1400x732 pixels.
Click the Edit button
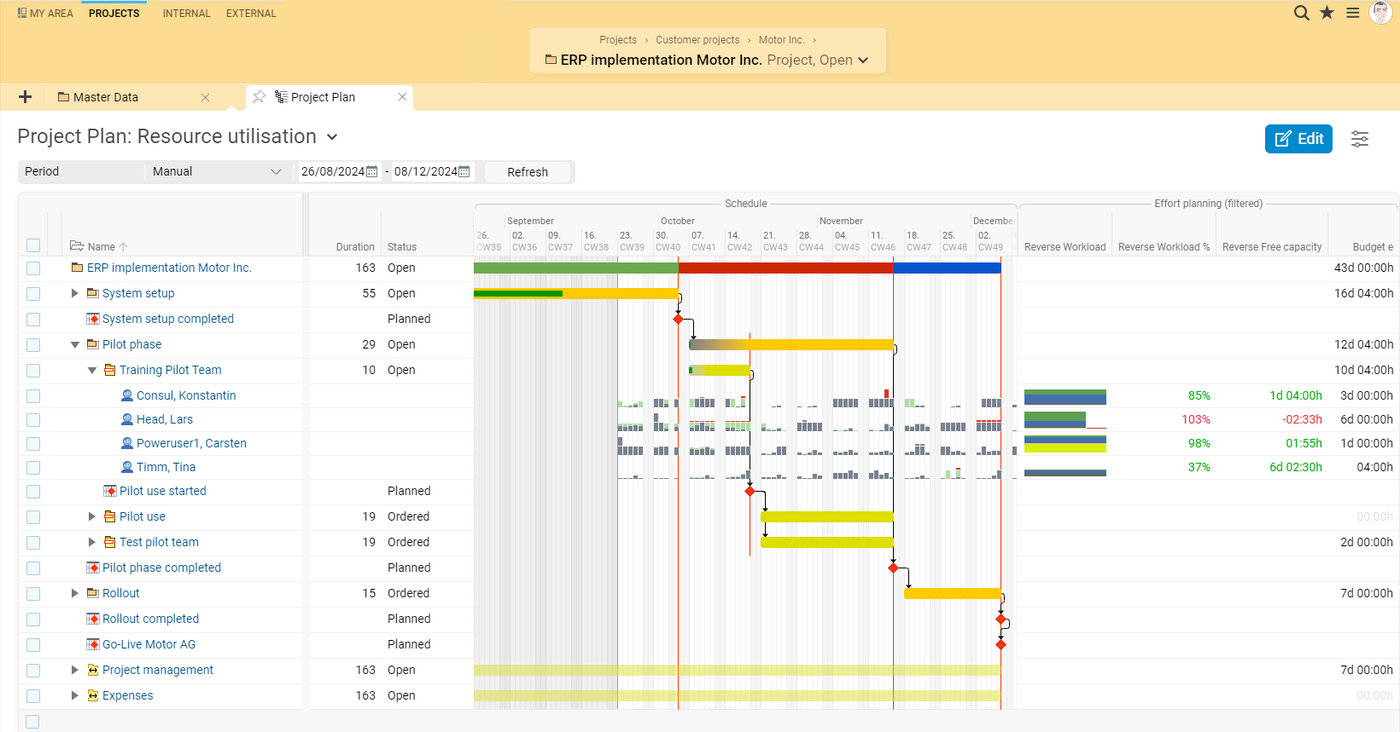click(1298, 139)
